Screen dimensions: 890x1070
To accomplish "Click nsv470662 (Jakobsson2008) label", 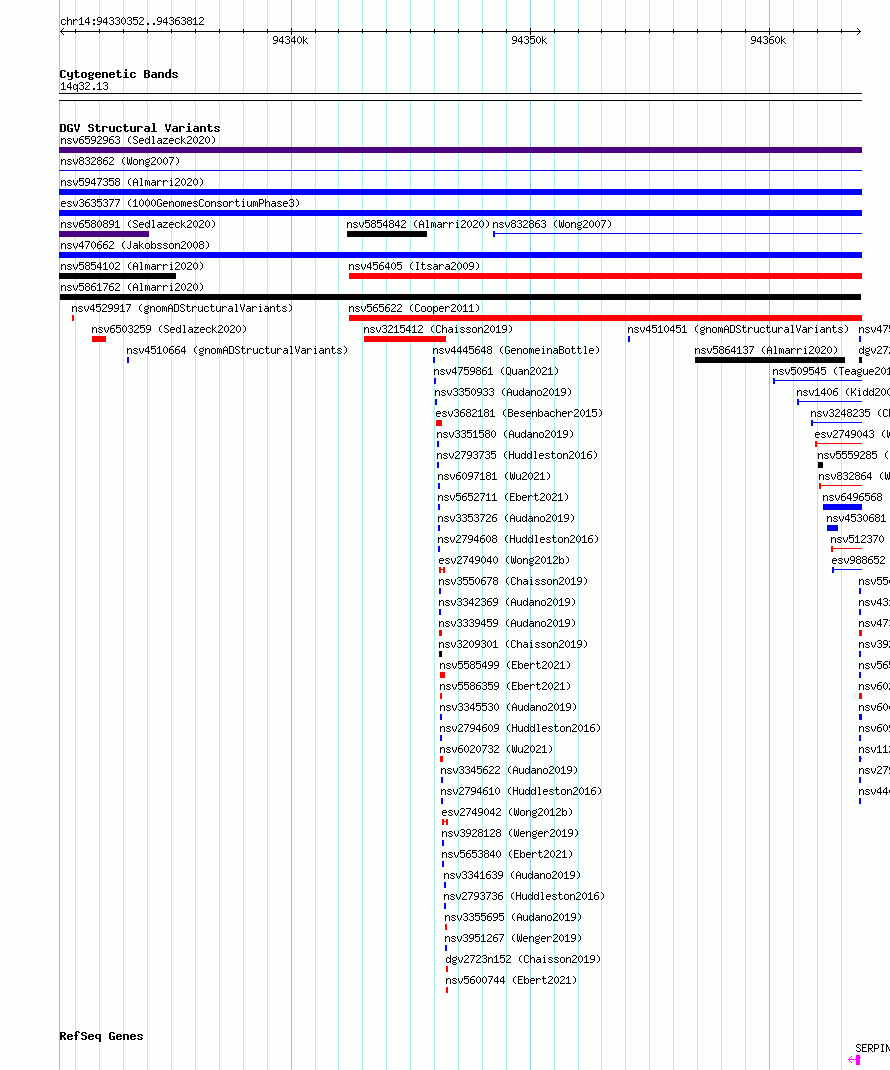I will [x=135, y=245].
